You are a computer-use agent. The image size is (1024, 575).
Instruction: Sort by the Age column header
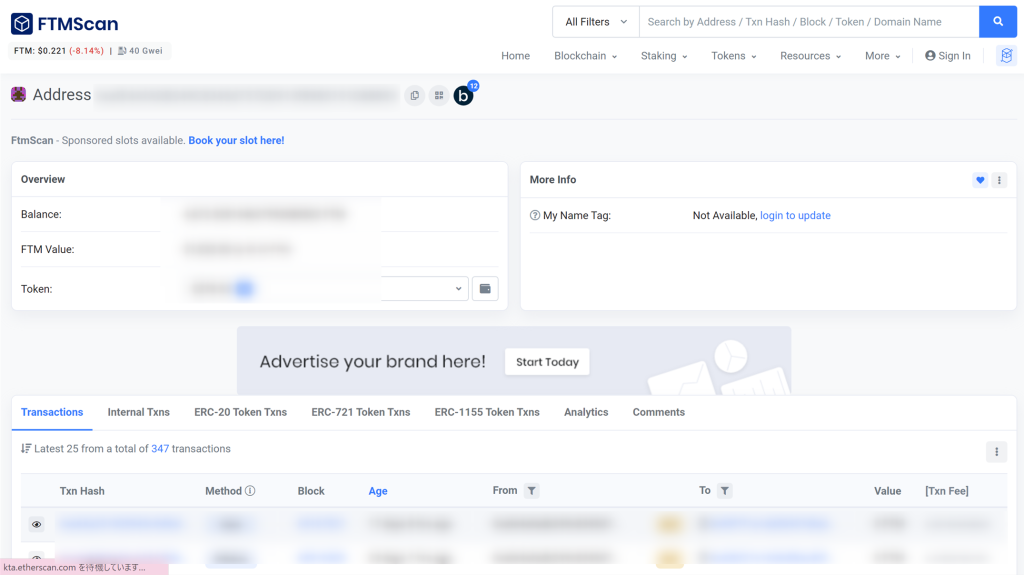point(378,491)
